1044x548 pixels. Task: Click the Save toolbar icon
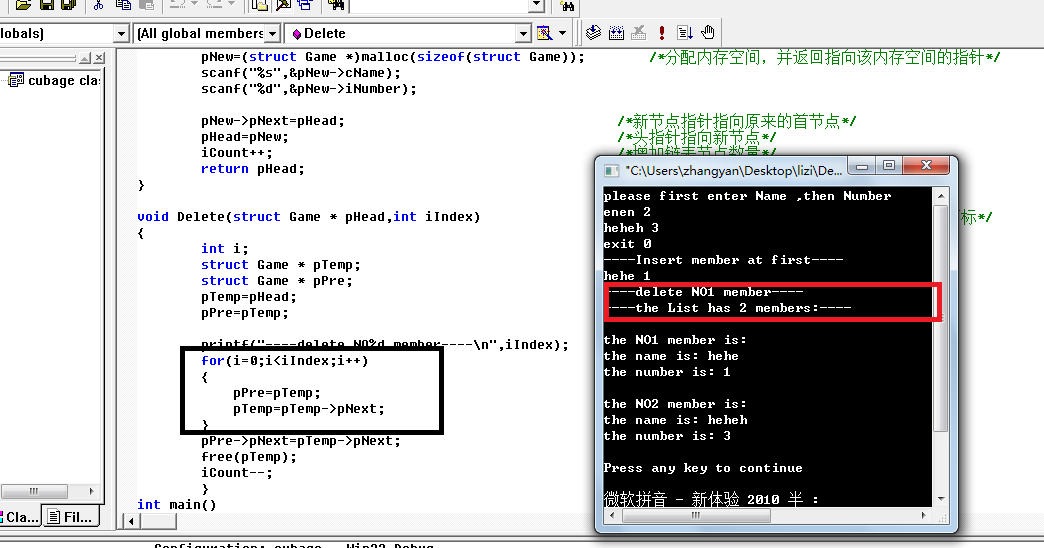tap(47, 5)
